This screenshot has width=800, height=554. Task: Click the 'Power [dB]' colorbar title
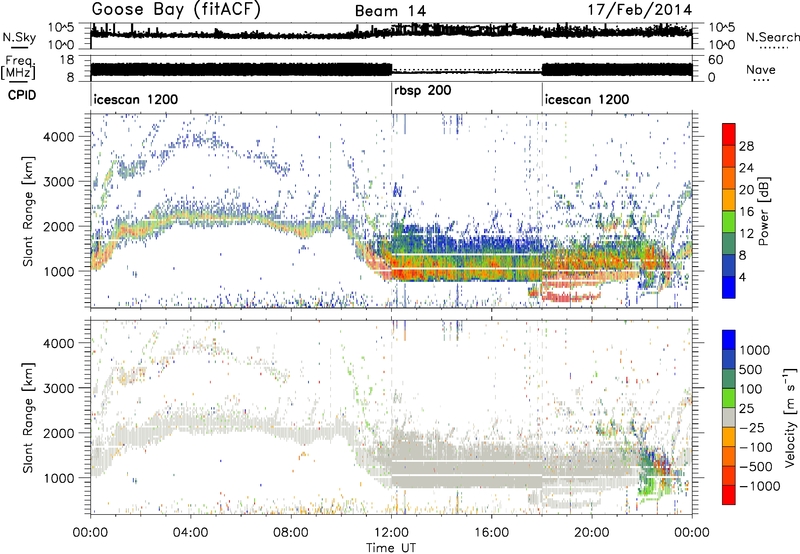[763, 211]
